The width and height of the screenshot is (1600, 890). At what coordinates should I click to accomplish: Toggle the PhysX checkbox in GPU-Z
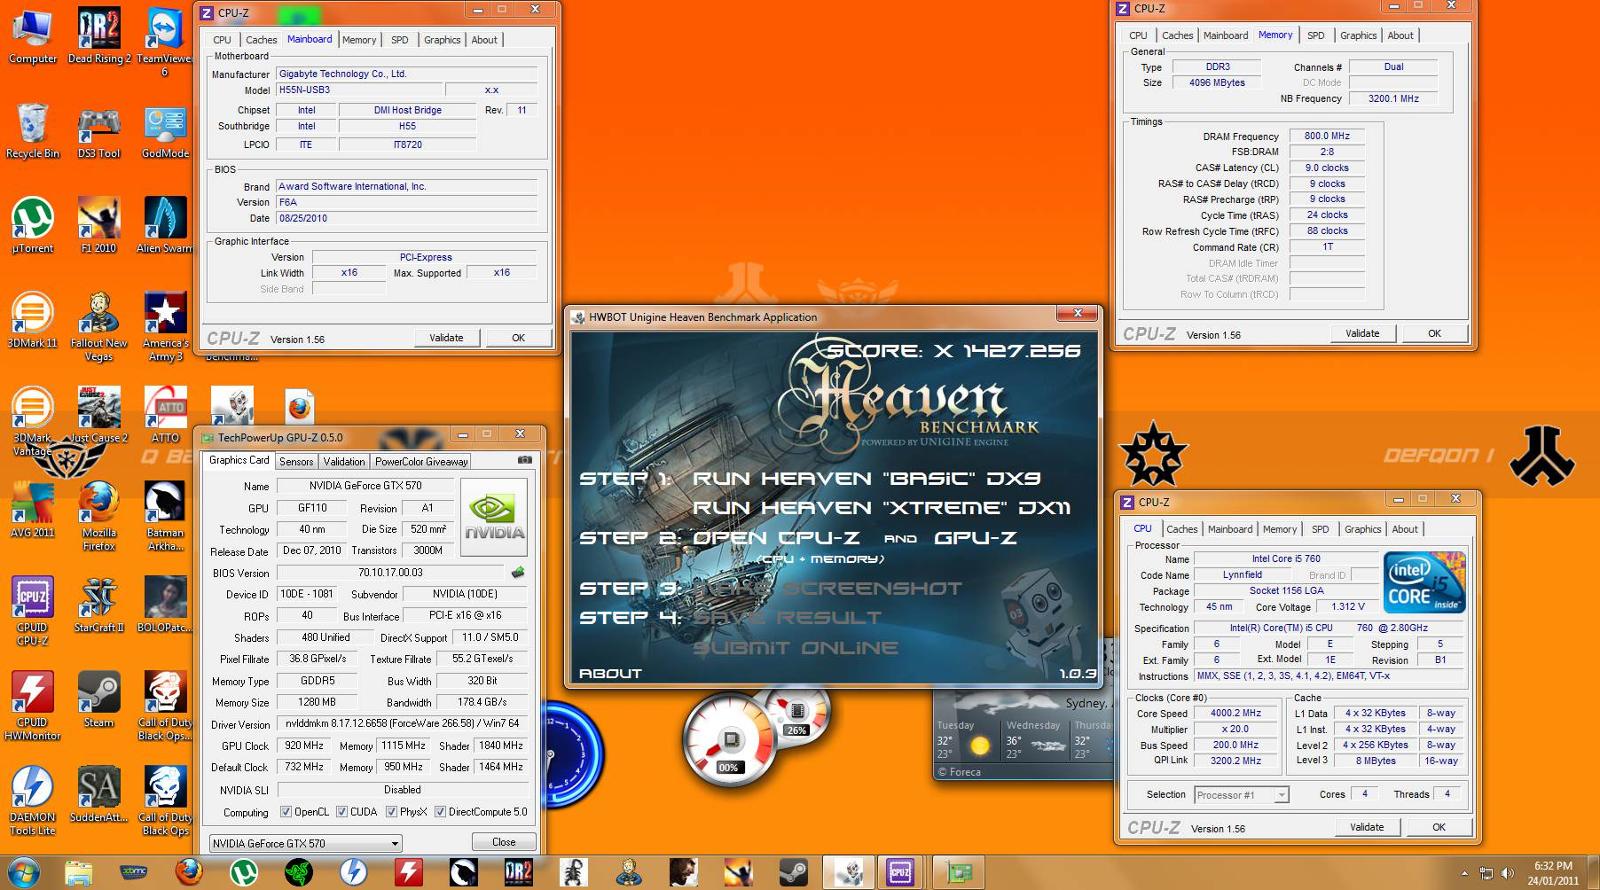[392, 812]
